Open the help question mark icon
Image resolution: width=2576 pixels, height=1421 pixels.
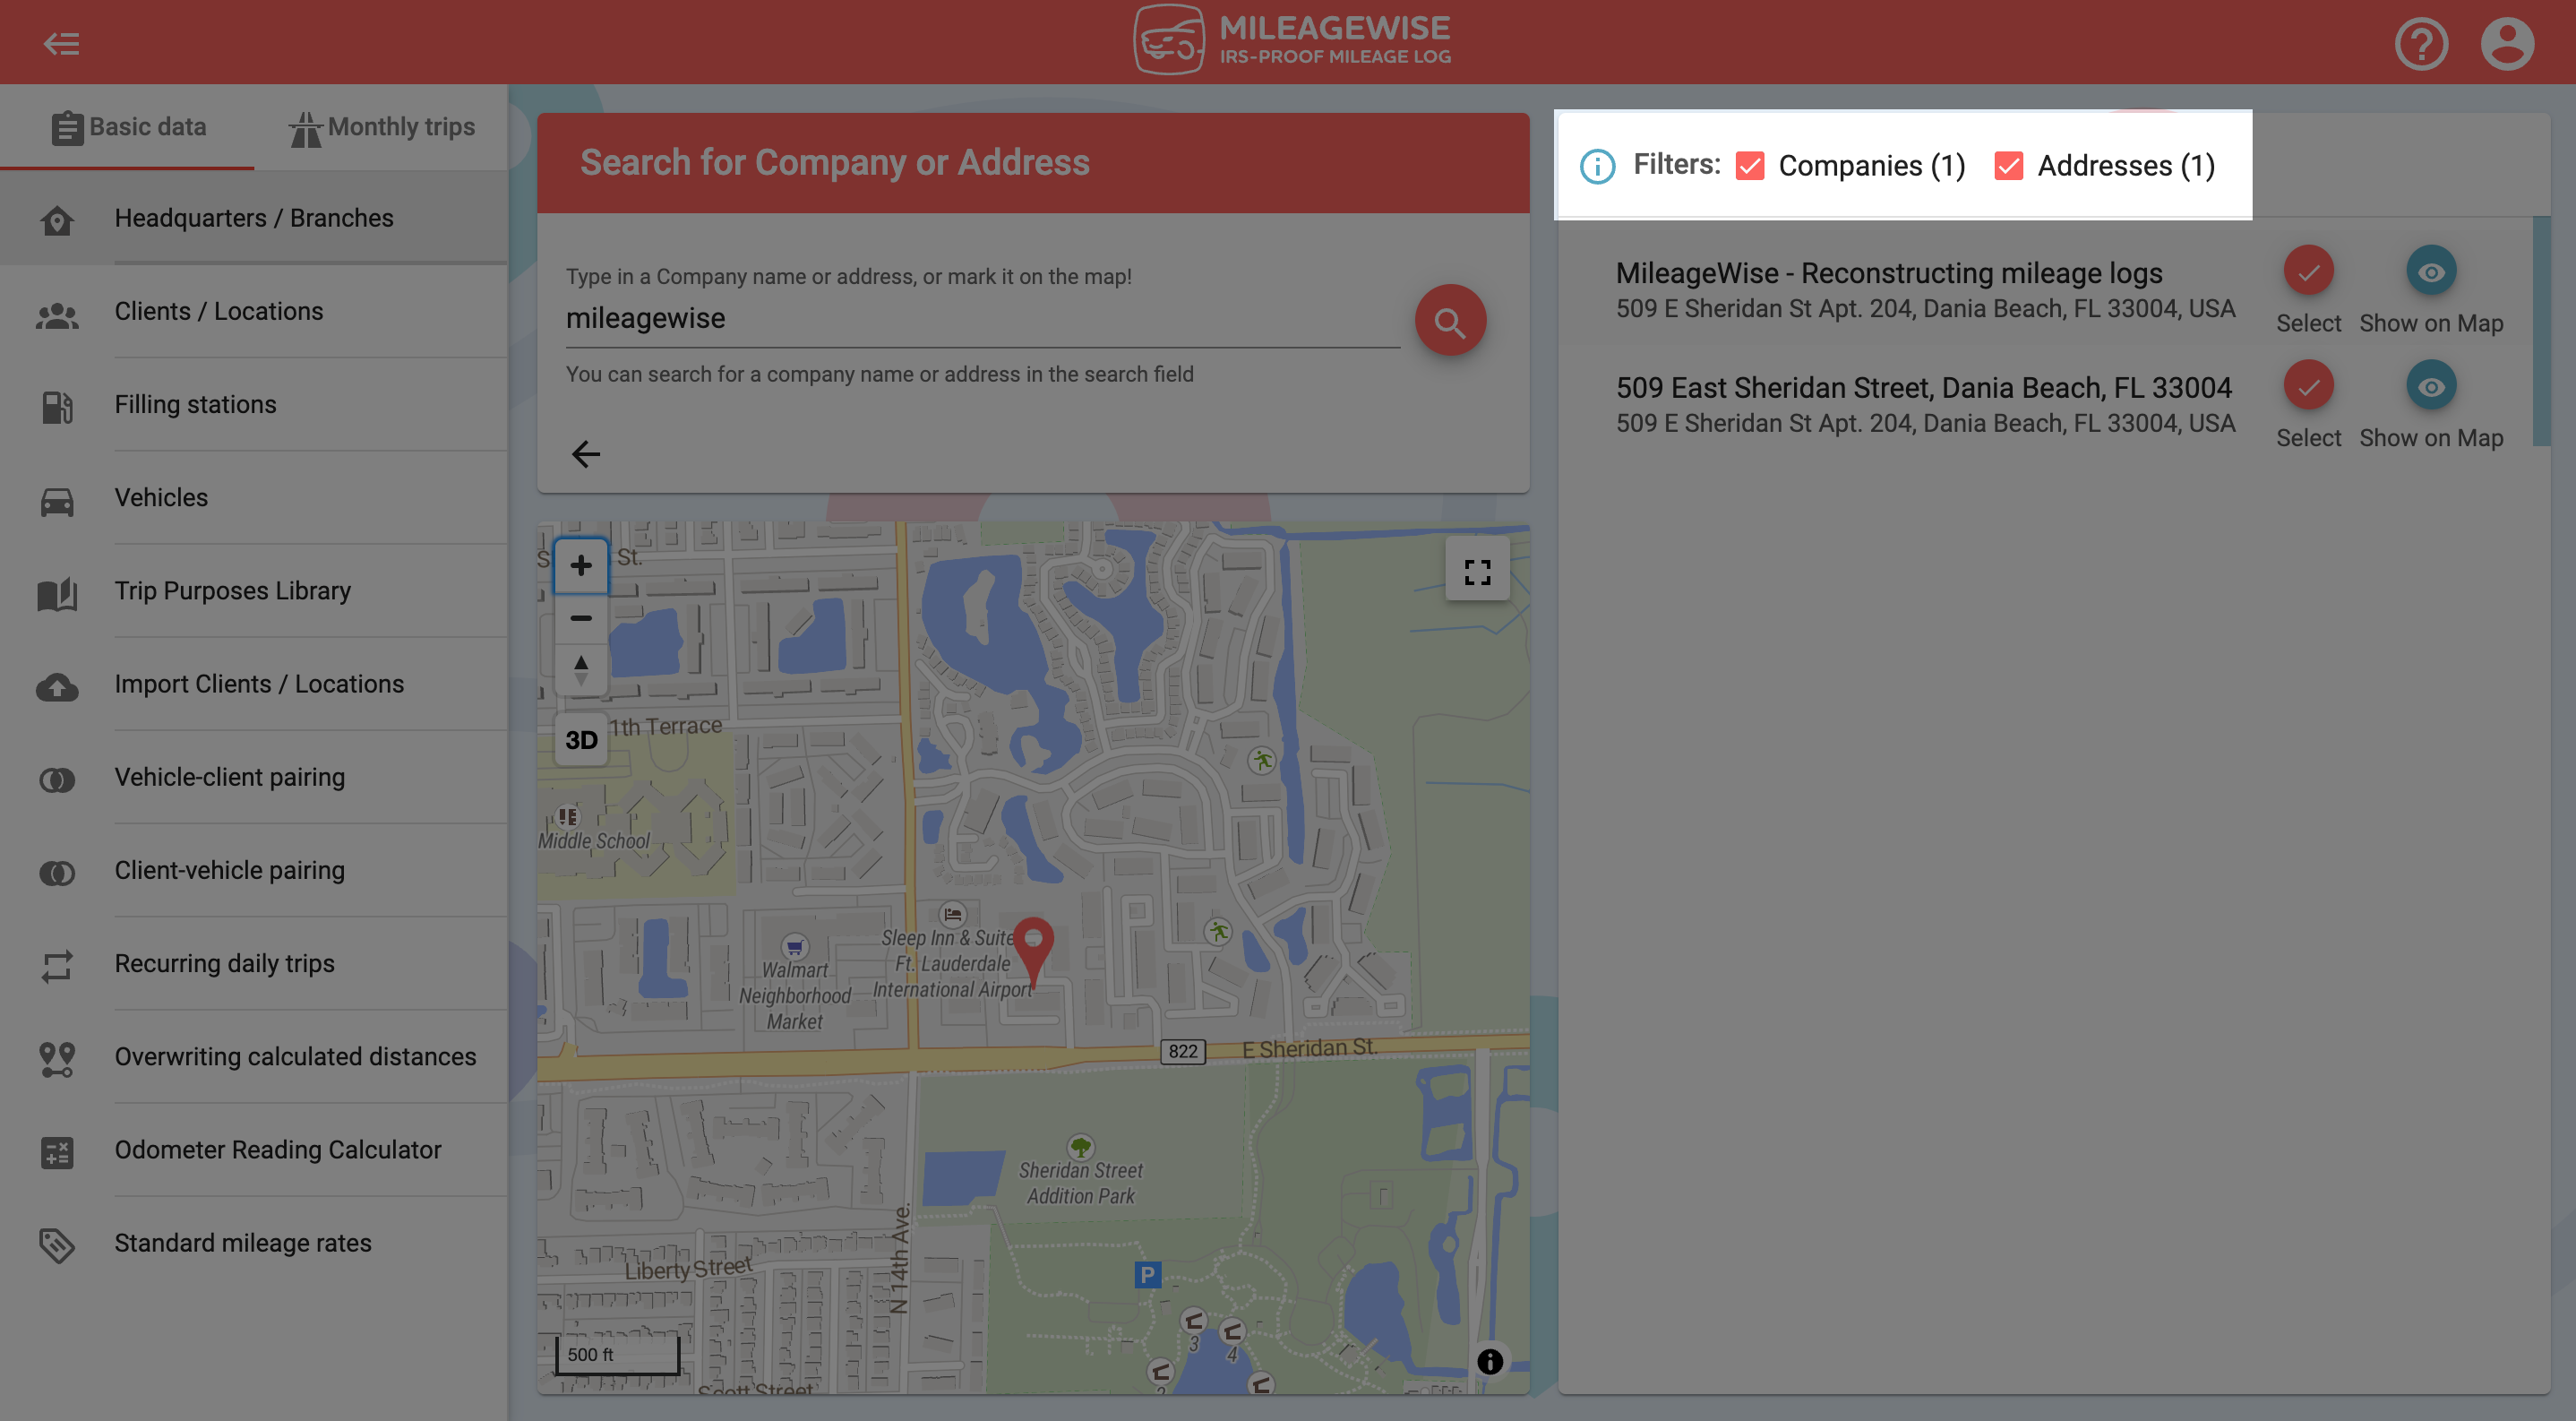pos(2421,43)
